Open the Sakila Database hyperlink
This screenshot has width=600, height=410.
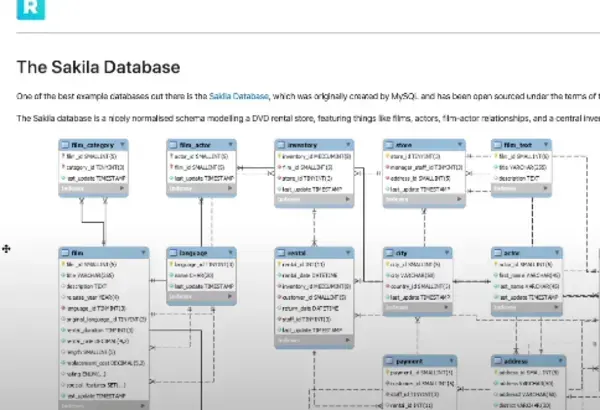tap(238, 96)
